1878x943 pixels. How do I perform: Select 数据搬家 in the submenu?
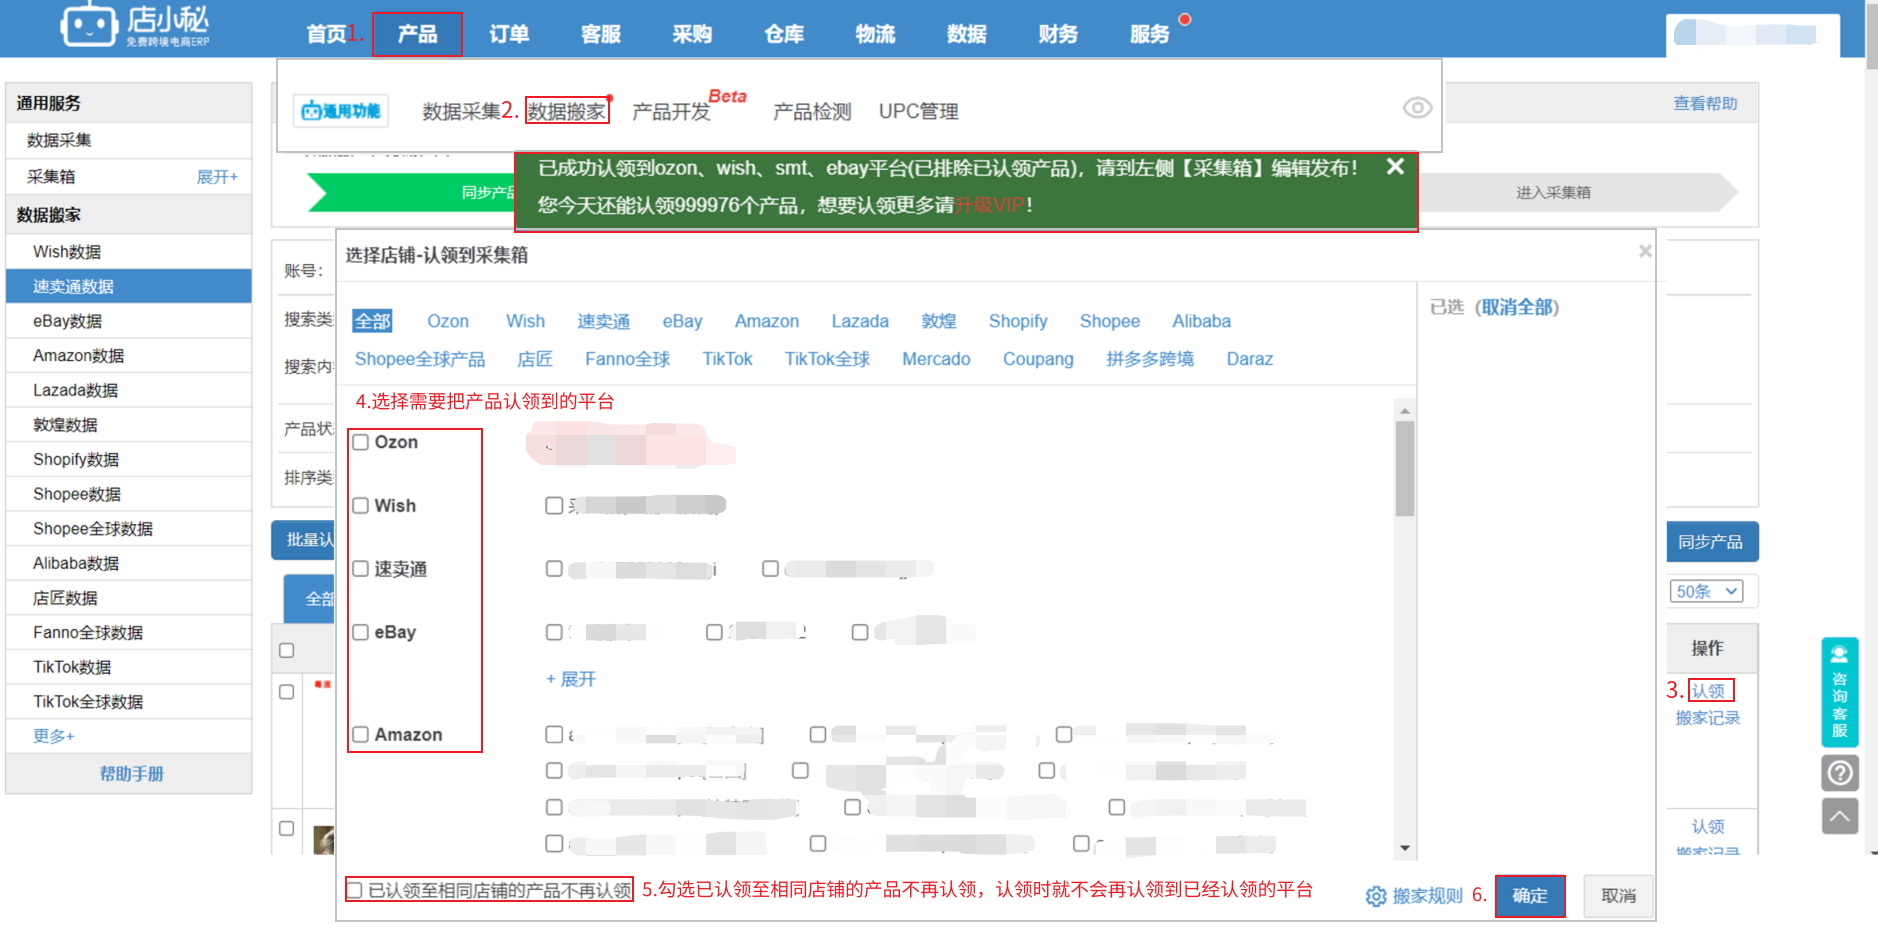[x=567, y=111]
